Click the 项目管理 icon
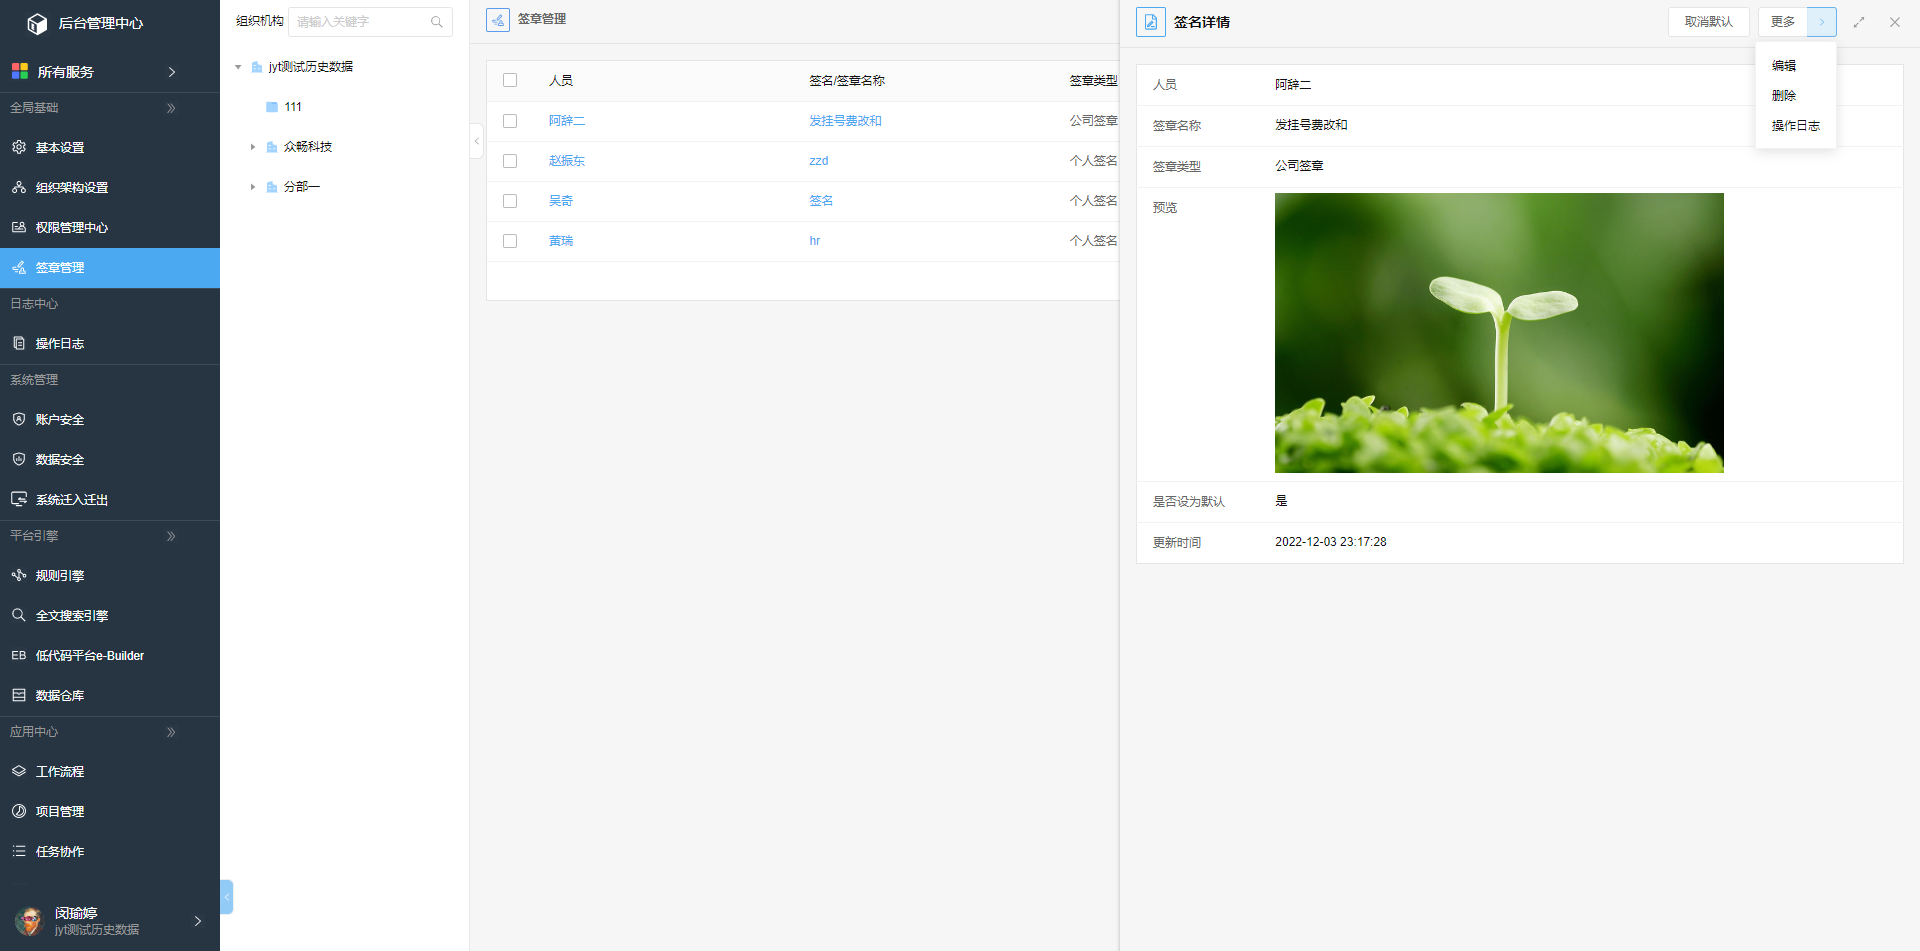1920x951 pixels. pos(19,811)
